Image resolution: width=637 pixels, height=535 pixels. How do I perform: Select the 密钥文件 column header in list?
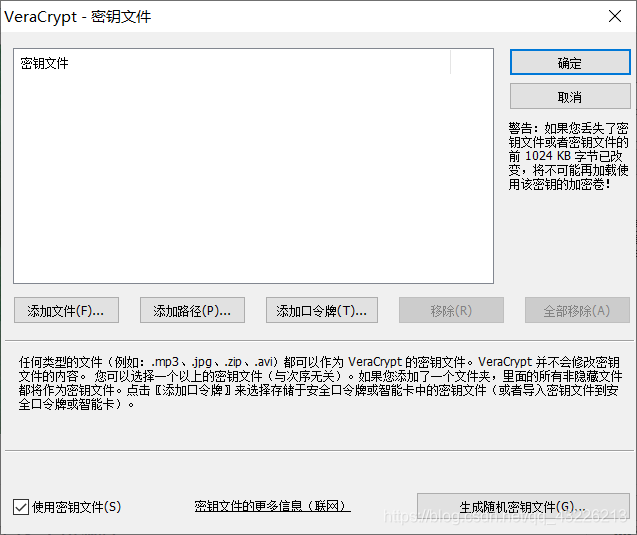[232, 63]
